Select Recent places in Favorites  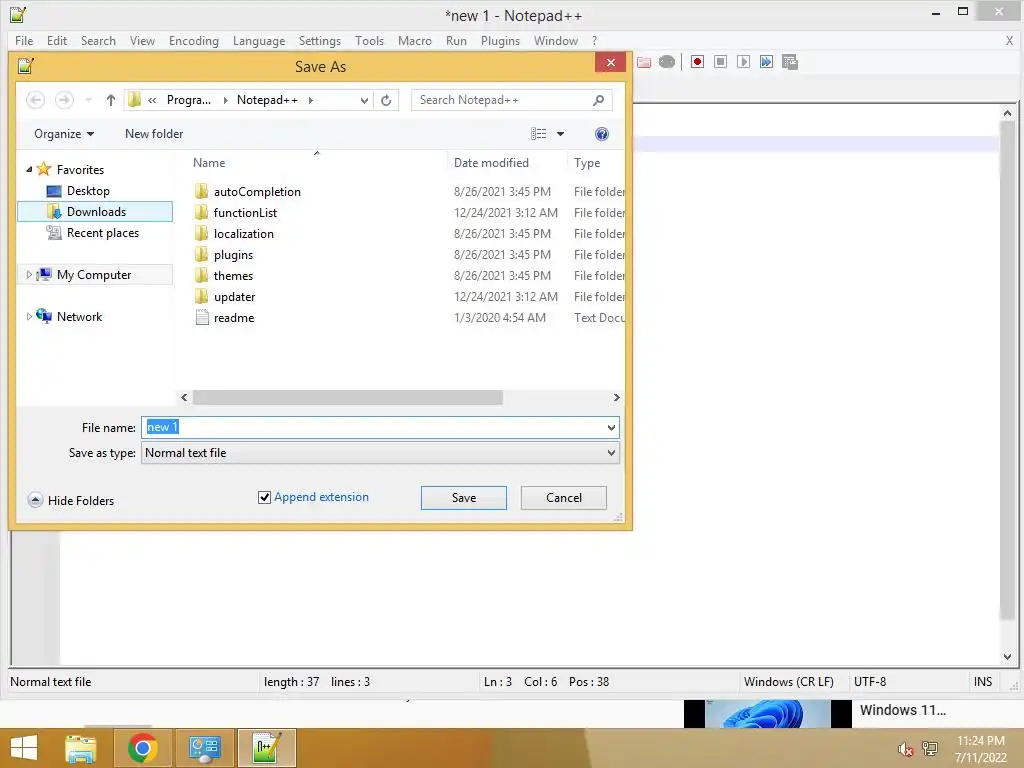click(103, 233)
